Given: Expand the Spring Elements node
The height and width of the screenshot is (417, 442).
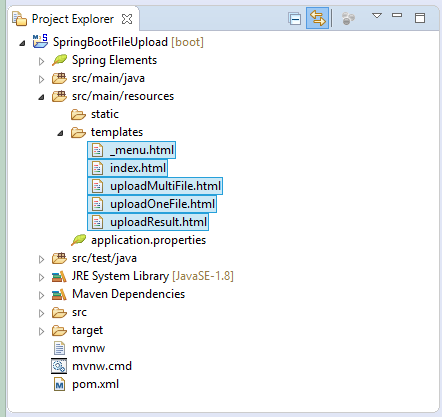Looking at the screenshot, I should click(41, 61).
